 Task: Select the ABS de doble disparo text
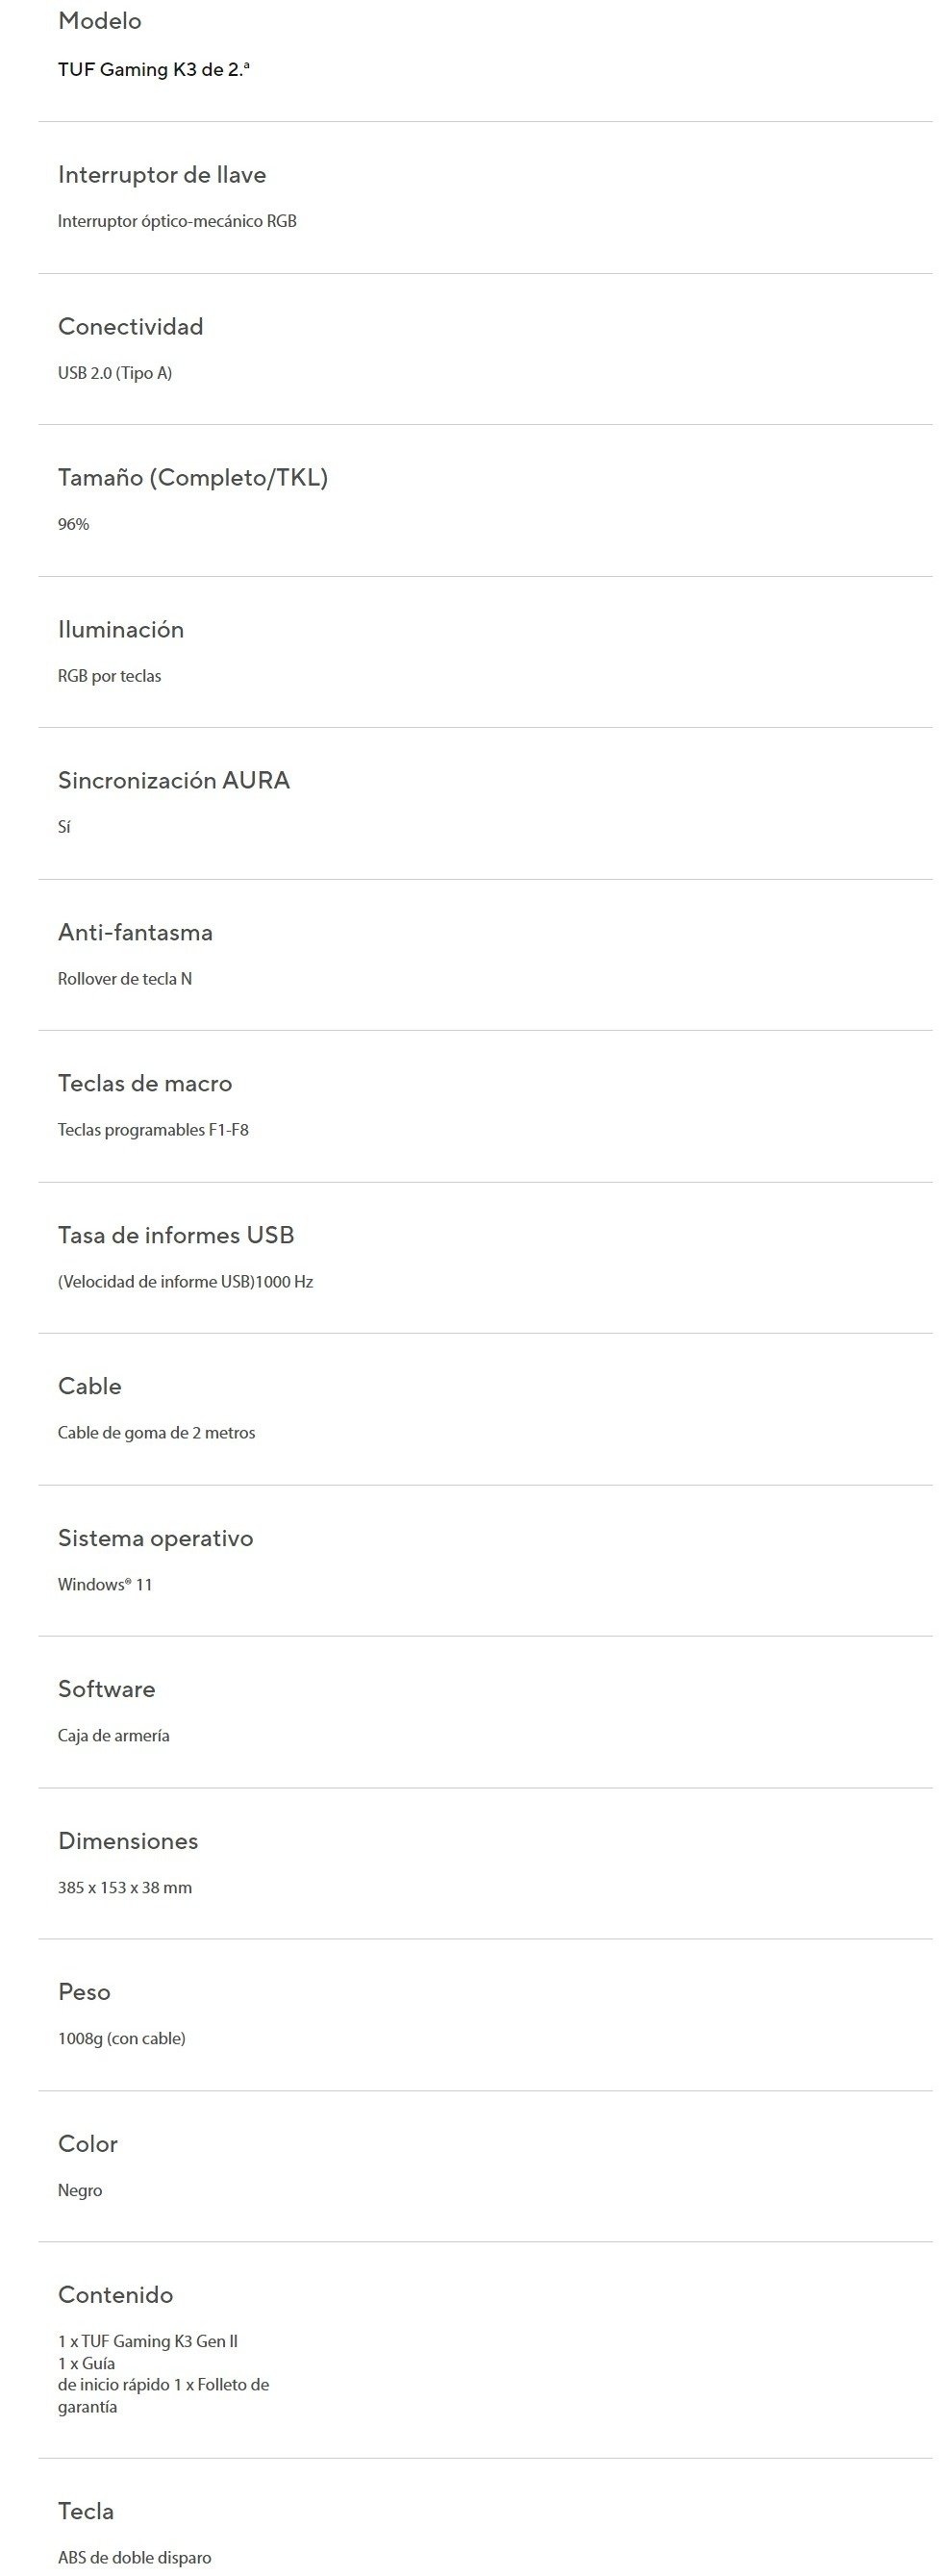click(x=135, y=2558)
